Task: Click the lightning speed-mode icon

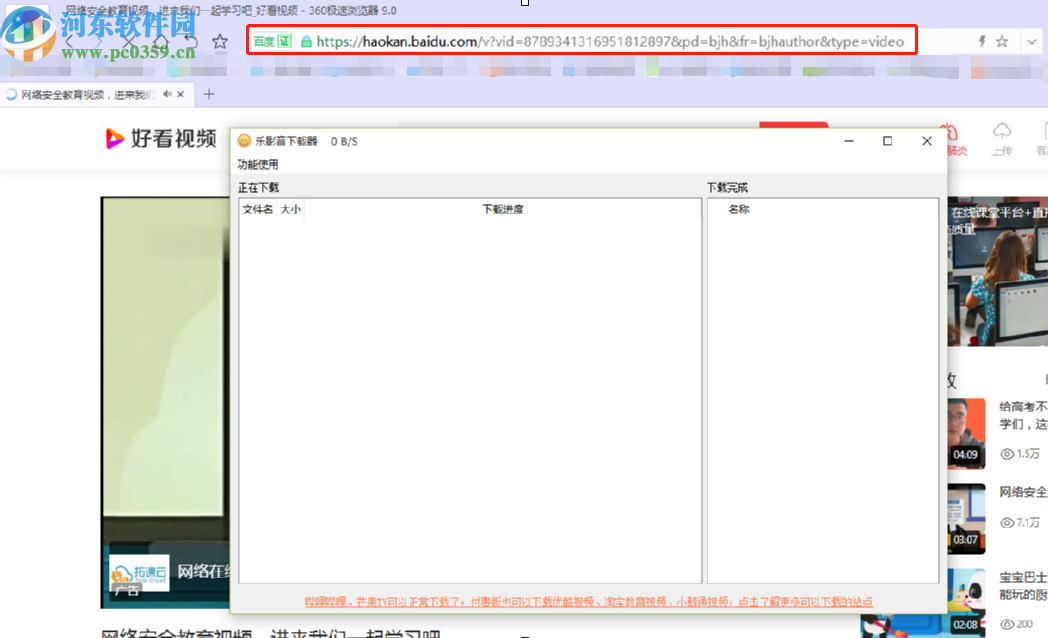Action: 982,41
